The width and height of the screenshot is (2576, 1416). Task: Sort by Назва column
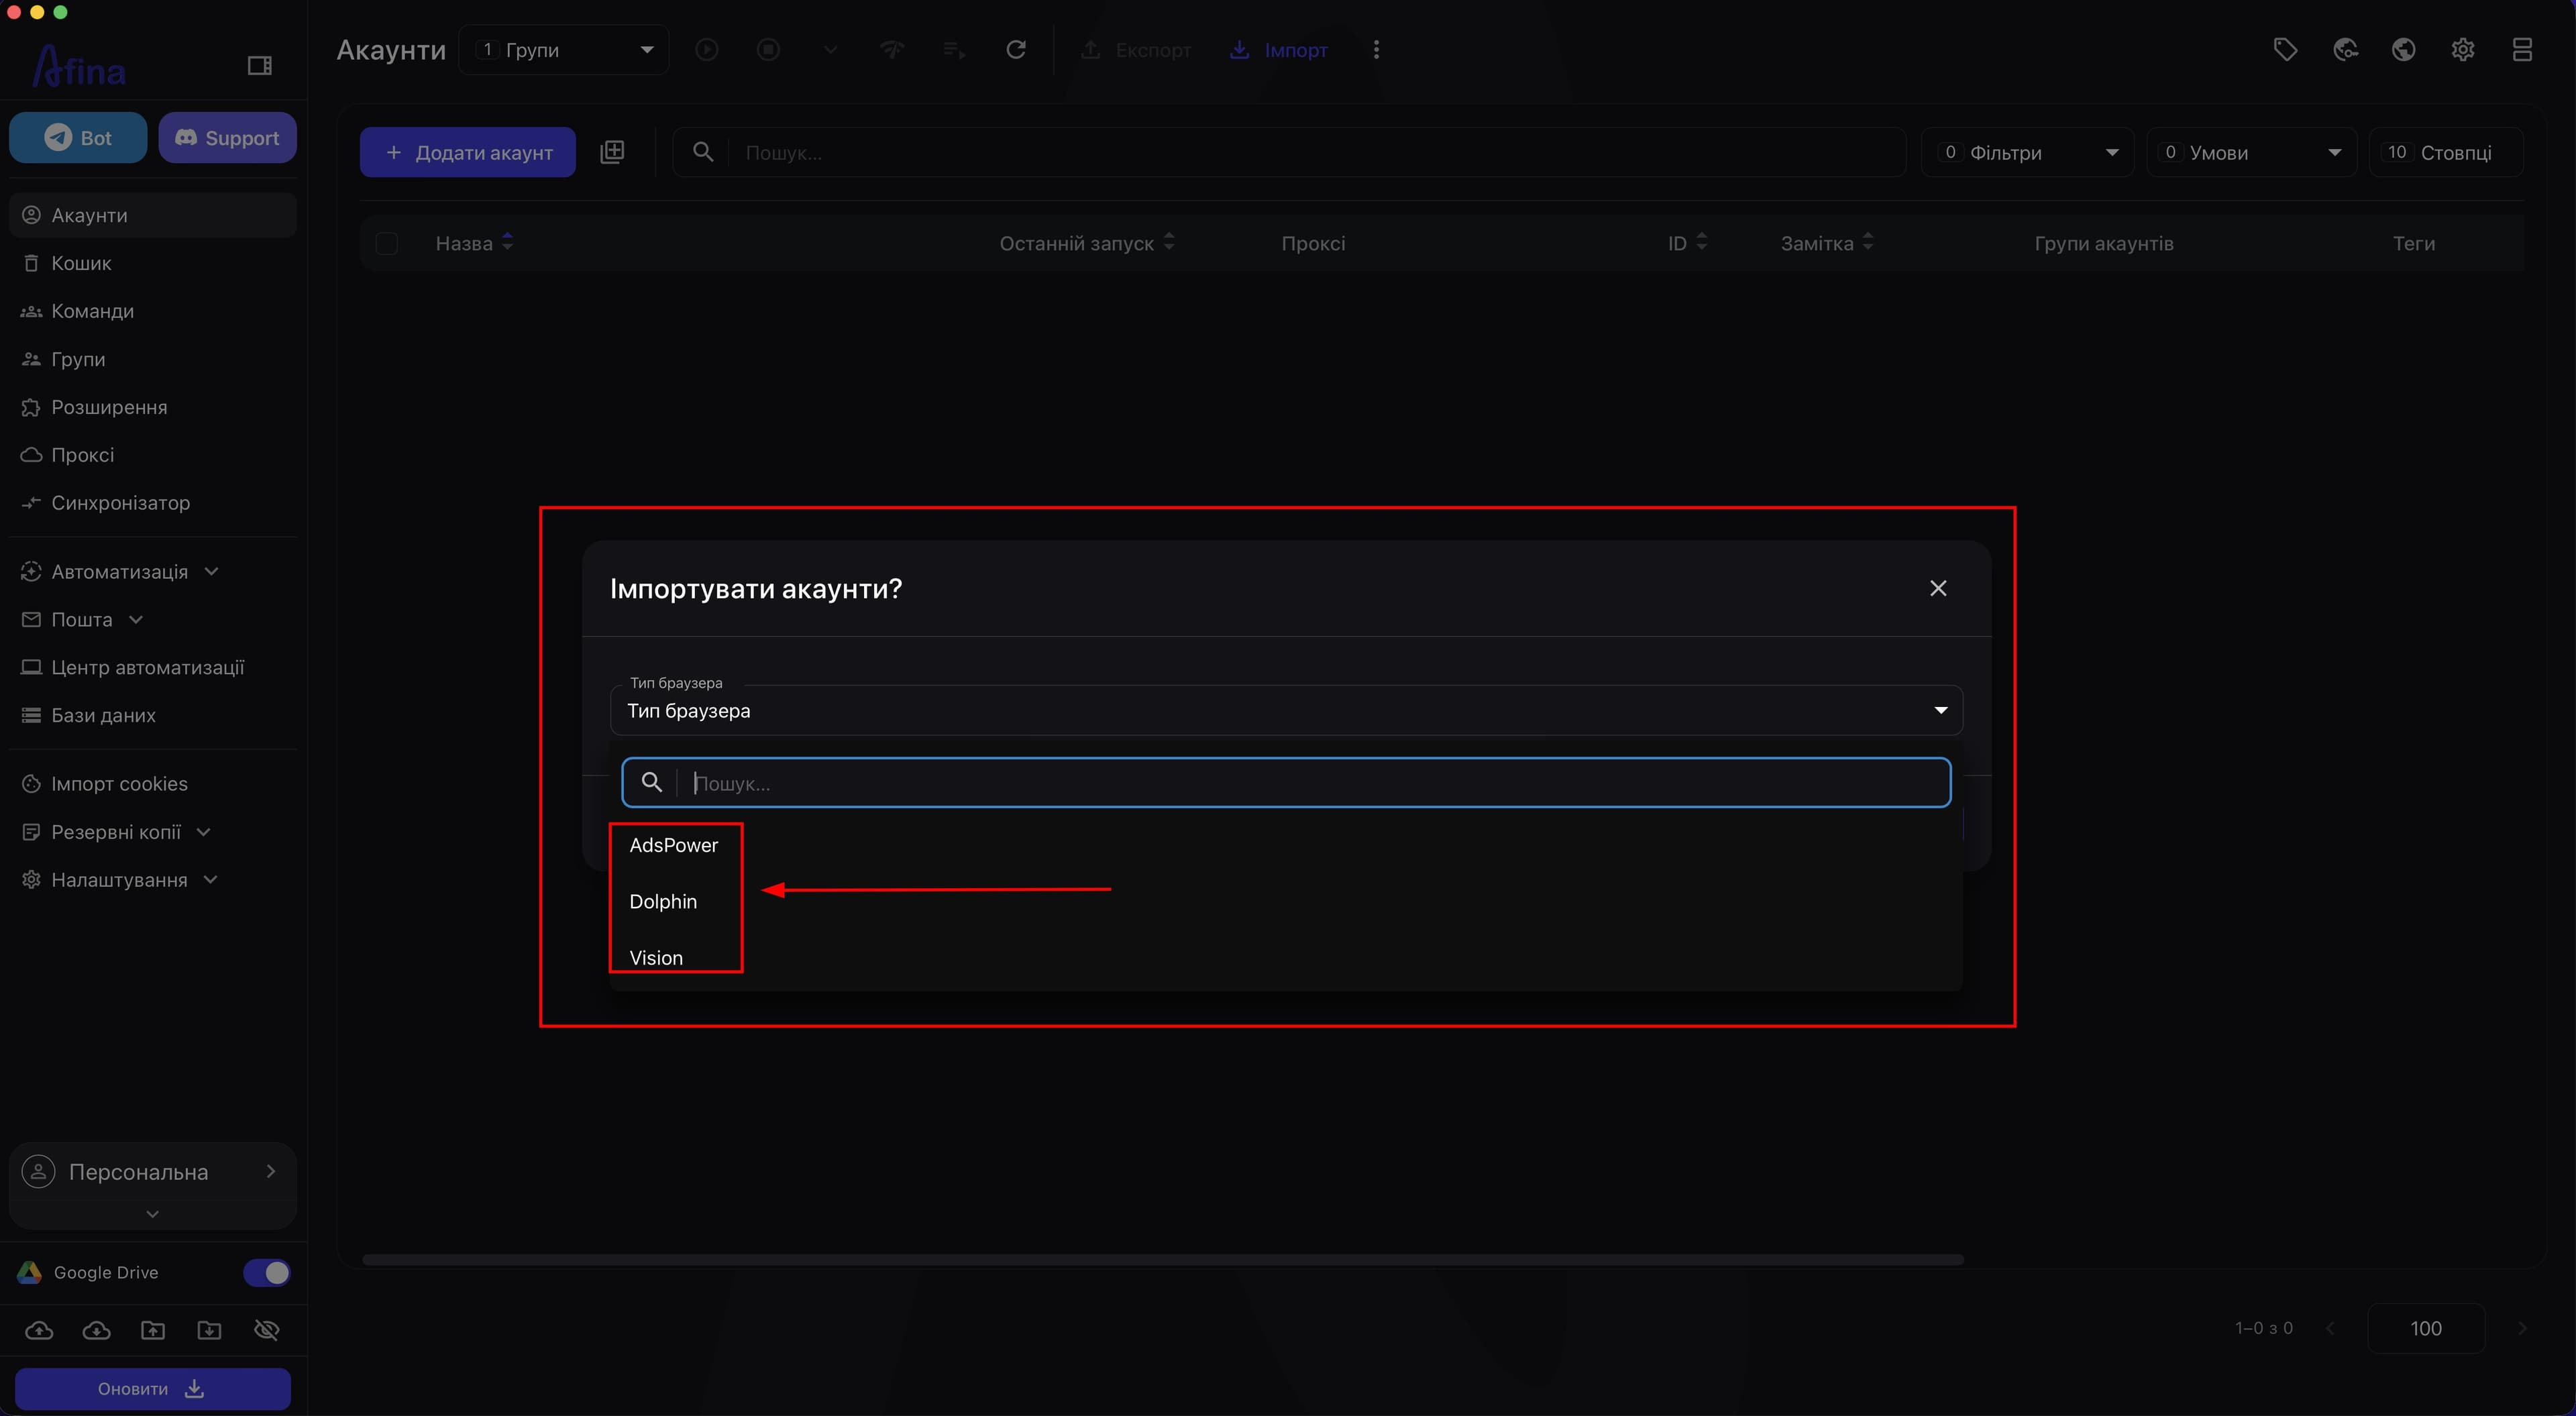475,243
